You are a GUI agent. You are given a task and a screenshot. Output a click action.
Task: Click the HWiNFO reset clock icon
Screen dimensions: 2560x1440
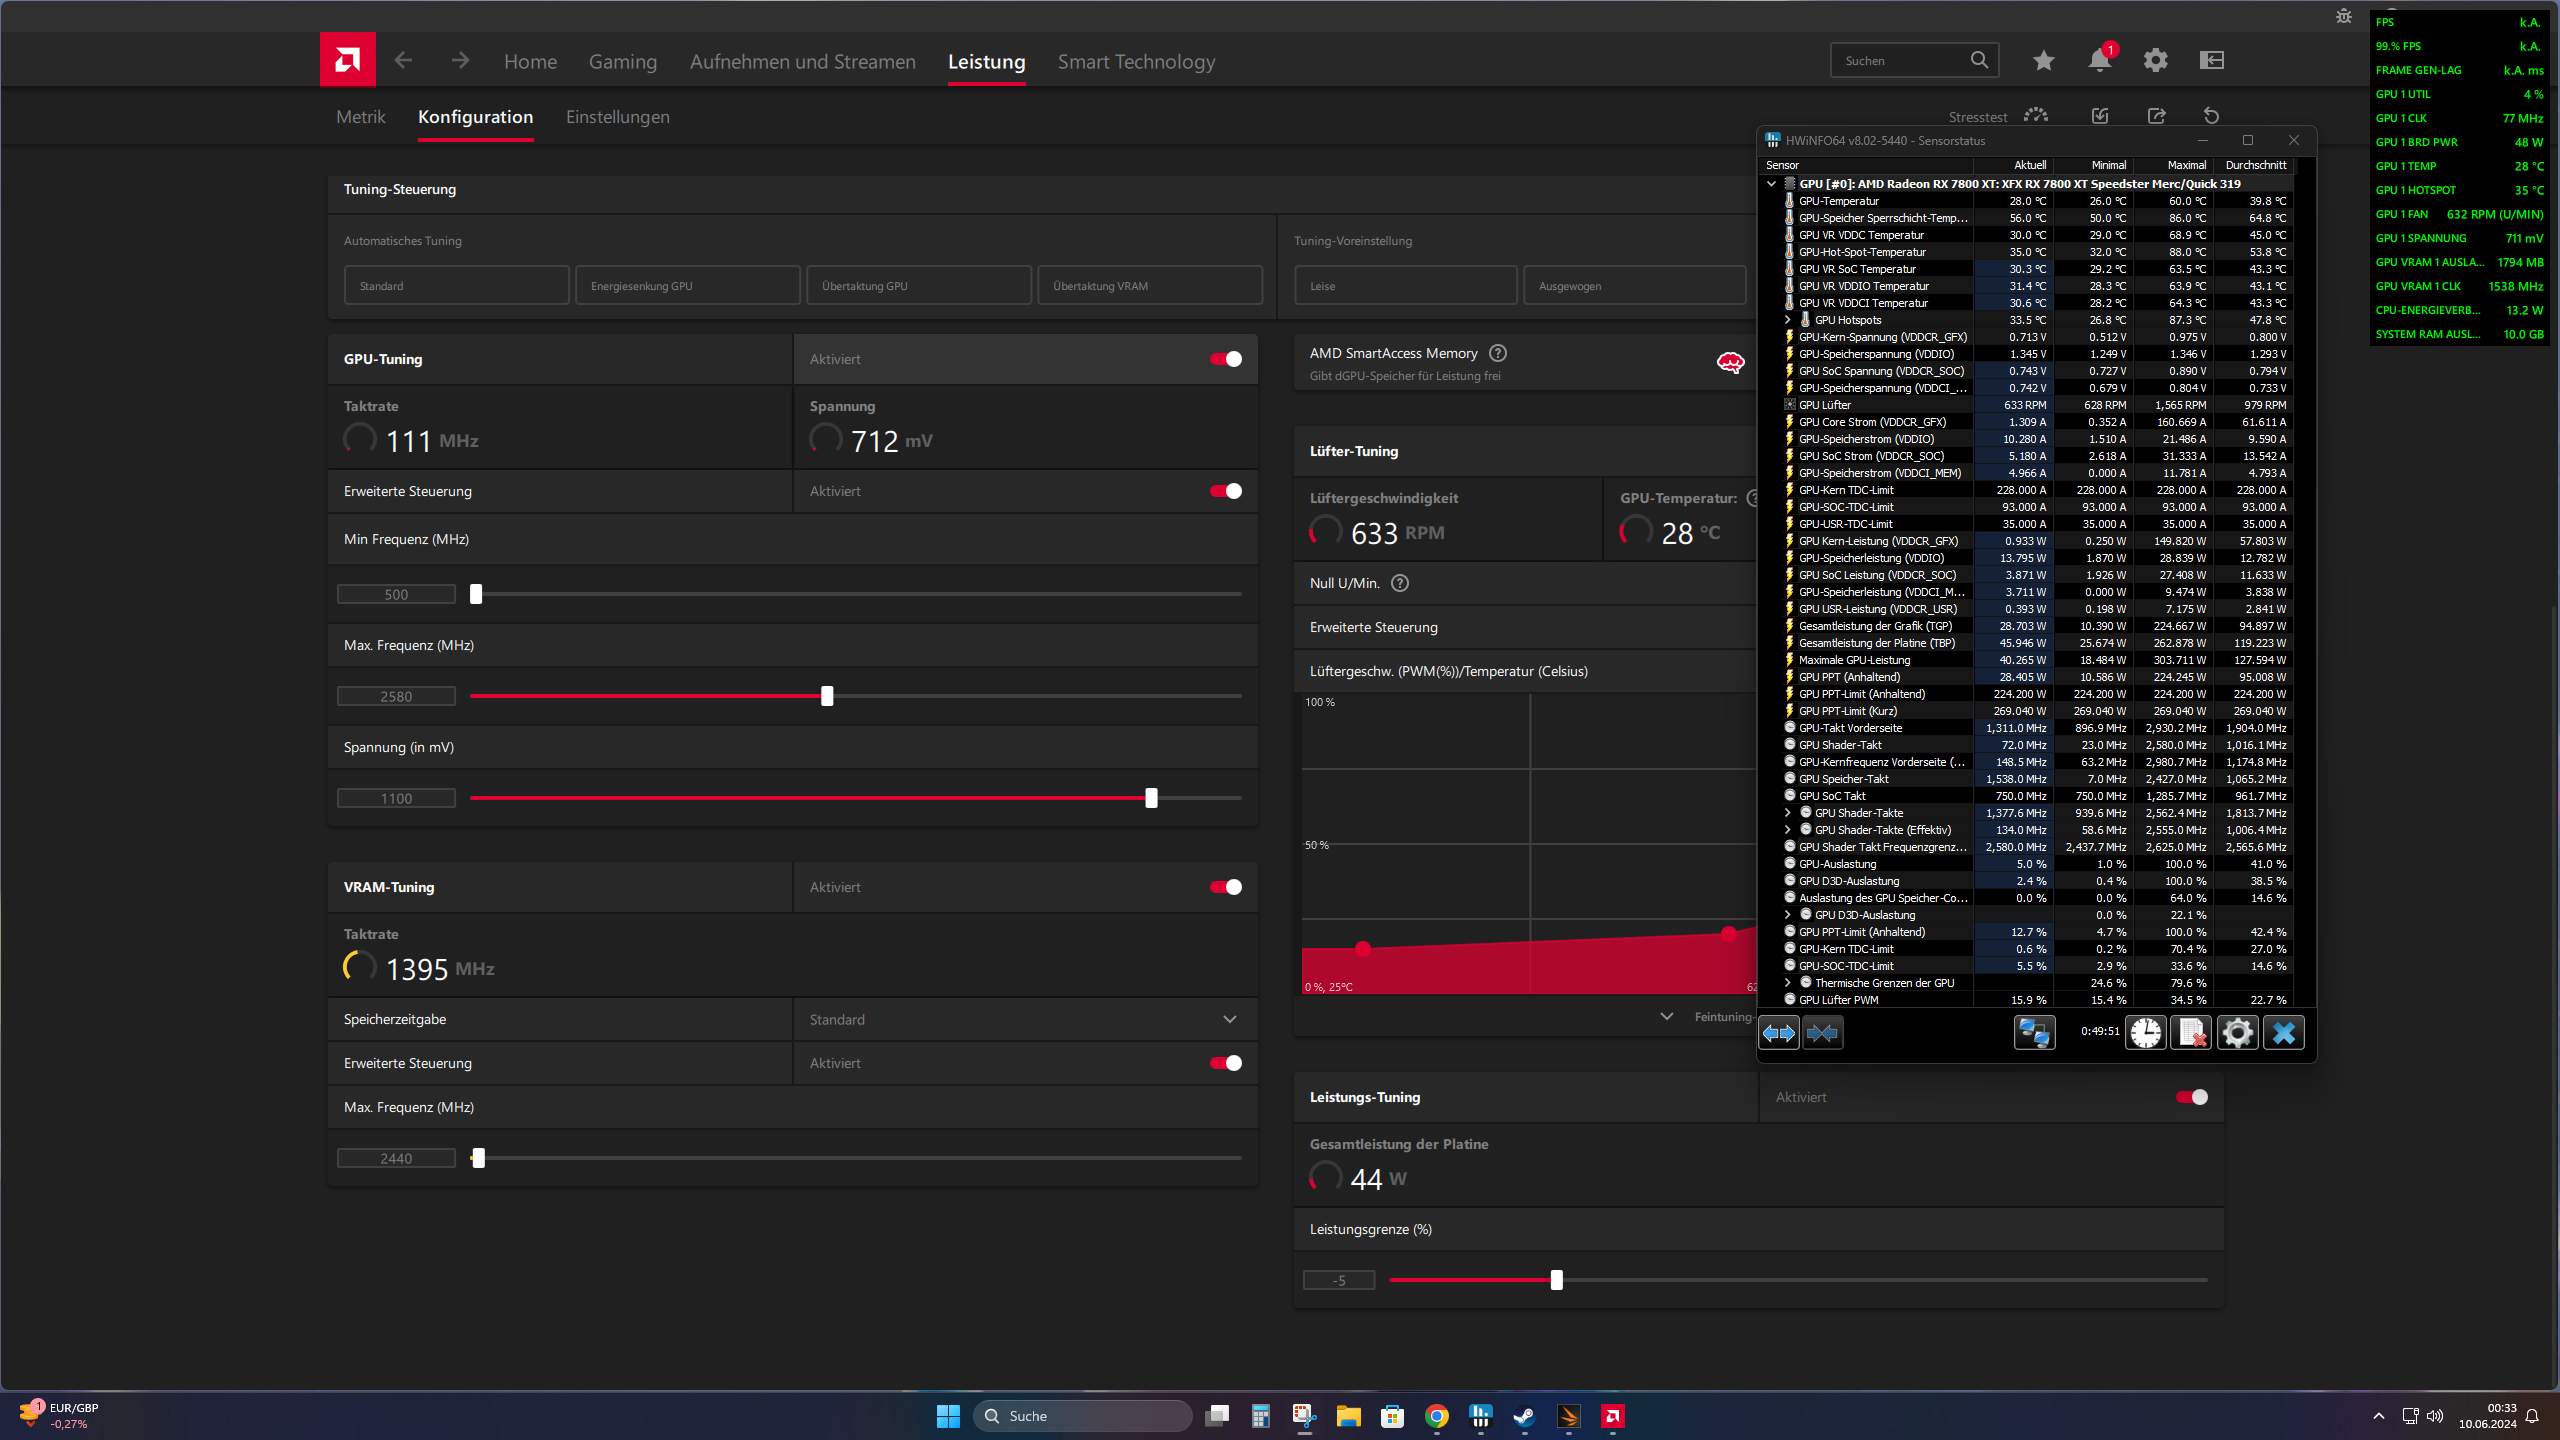[x=2145, y=1032]
